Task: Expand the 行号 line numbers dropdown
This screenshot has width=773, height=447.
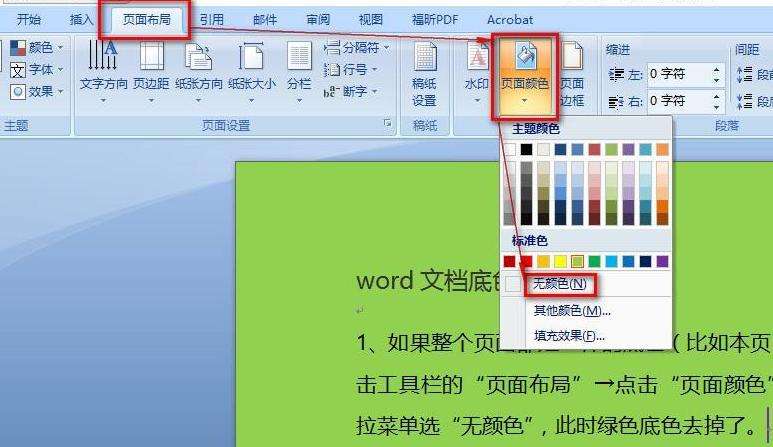Action: pos(352,70)
